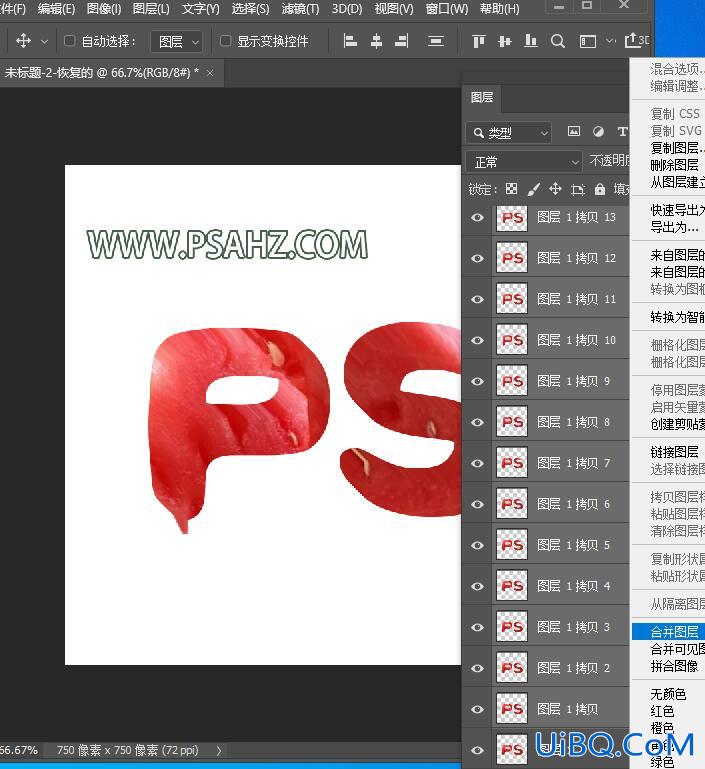Open the workspace layout icon

587,41
